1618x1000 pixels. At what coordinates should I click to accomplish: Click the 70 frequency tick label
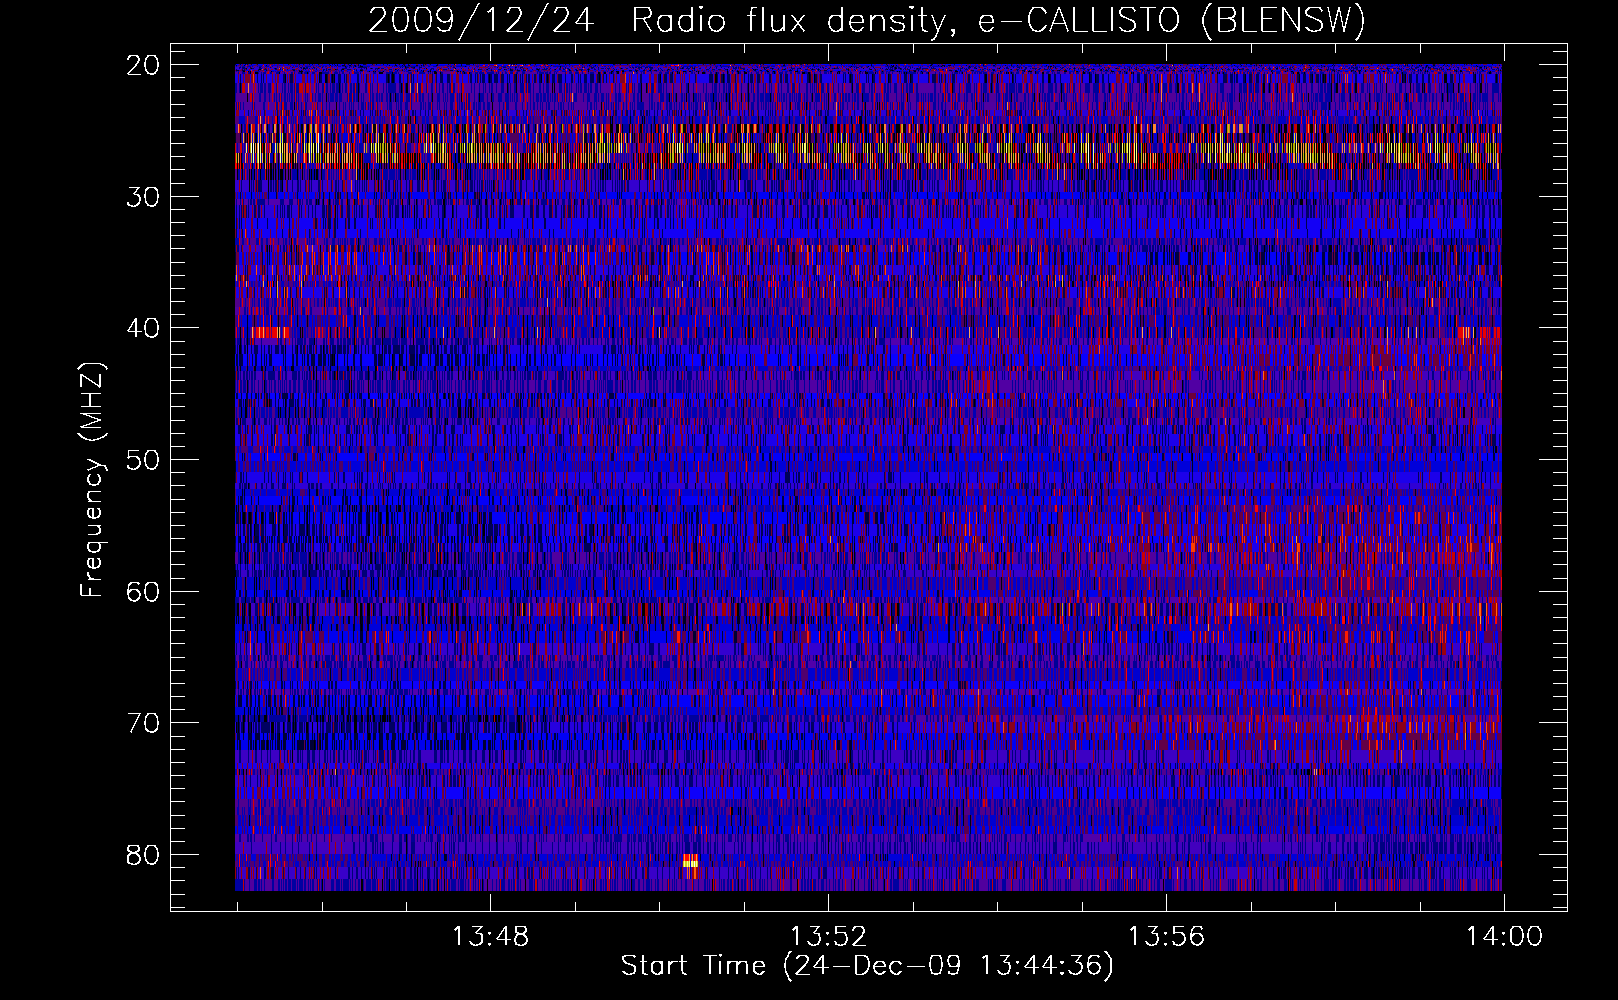coord(144,723)
